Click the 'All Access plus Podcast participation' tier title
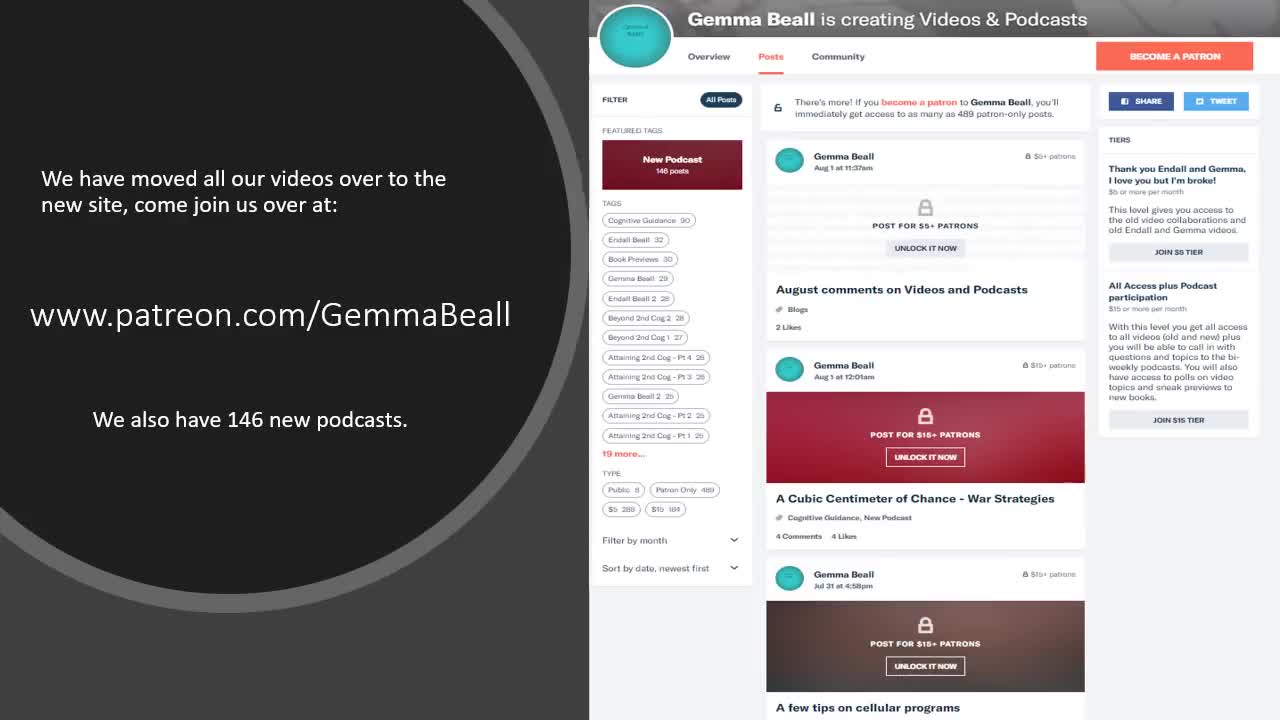 [1163, 291]
